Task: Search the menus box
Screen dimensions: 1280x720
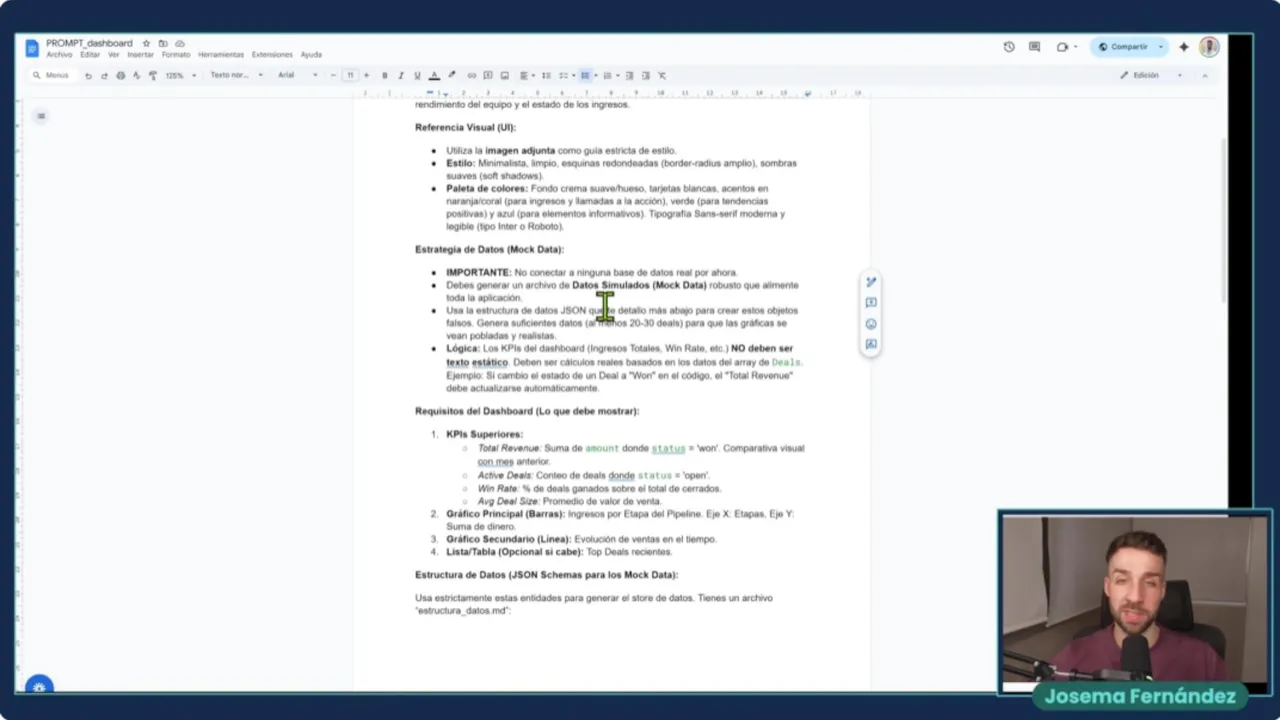Action: [x=51, y=75]
